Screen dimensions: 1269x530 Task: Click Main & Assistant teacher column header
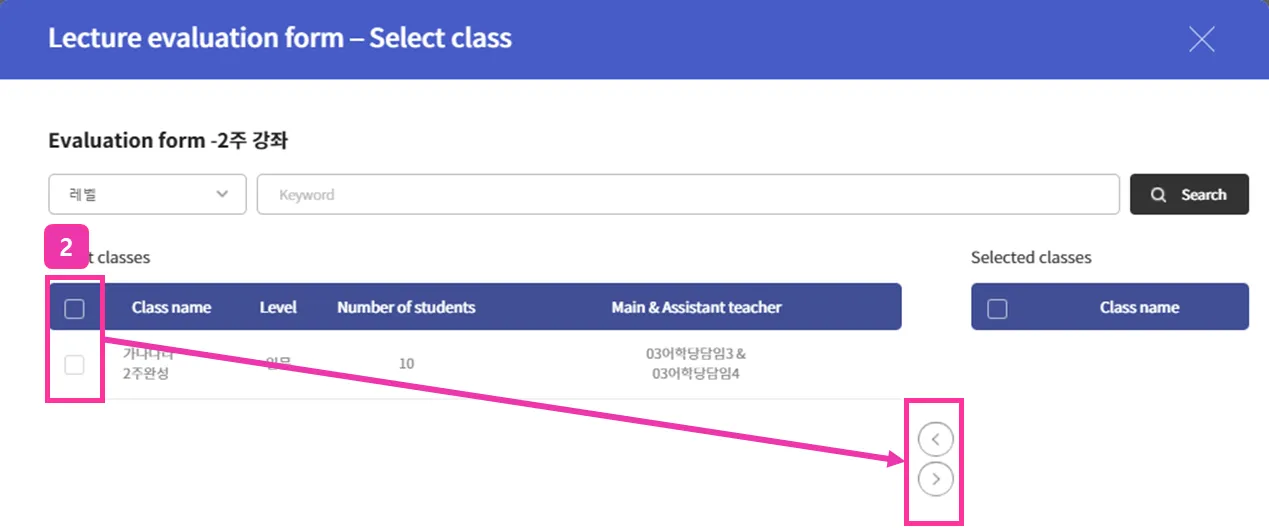pyautogui.click(x=696, y=307)
